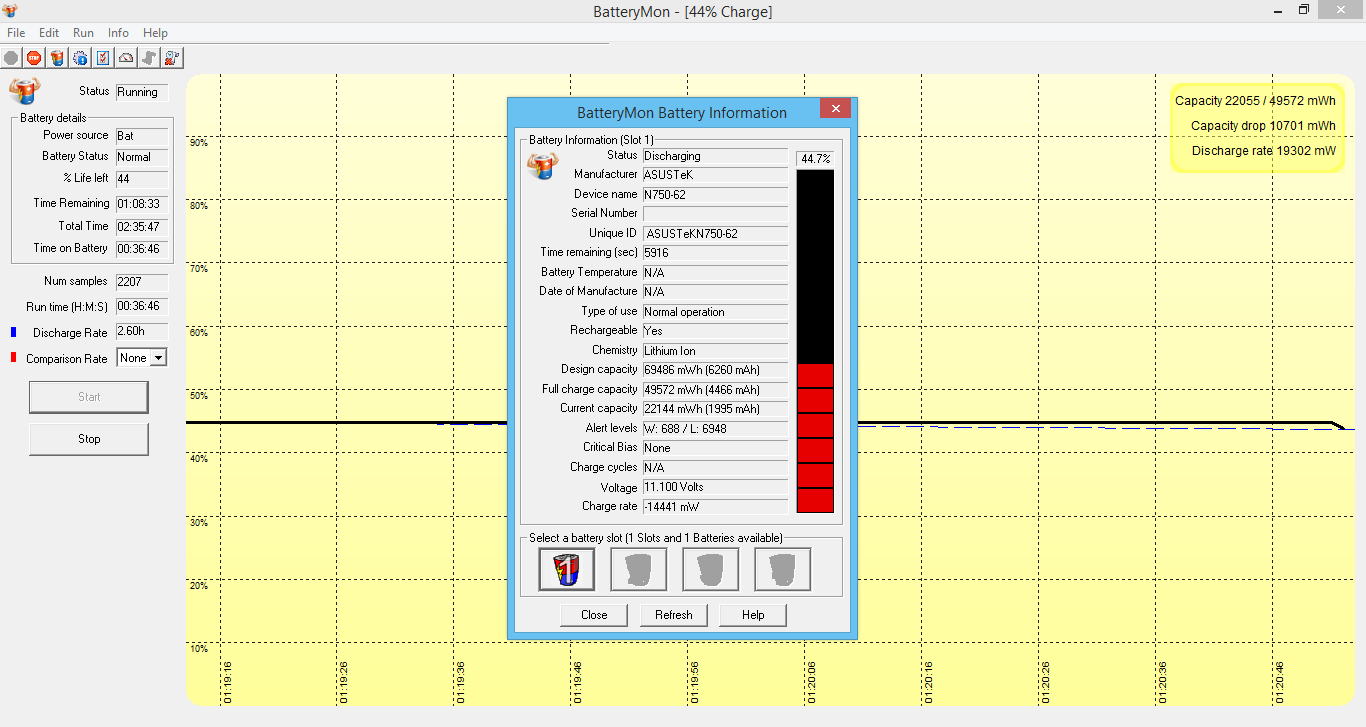1366x727 pixels.
Task: Click the Discharge Rate value 2.60h
Action: tap(142, 332)
